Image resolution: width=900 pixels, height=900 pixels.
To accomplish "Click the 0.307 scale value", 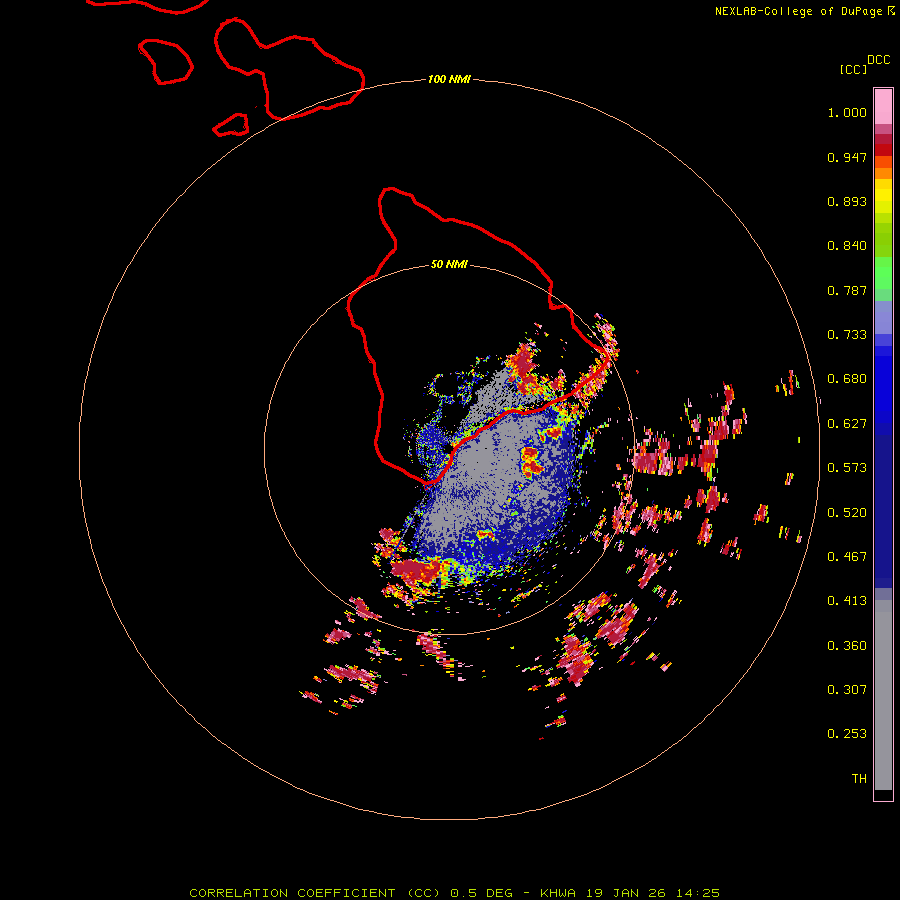I will tap(847, 690).
